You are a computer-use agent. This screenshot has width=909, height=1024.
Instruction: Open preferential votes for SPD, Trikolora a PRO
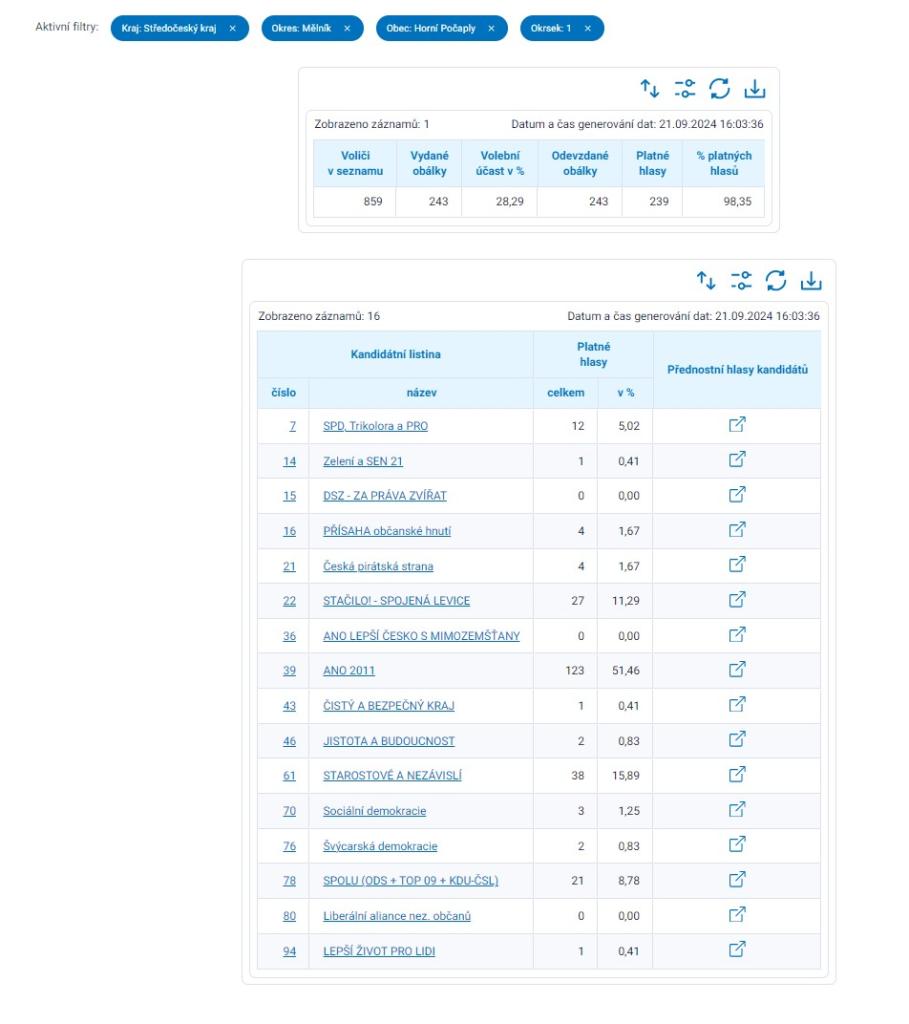pos(736,425)
